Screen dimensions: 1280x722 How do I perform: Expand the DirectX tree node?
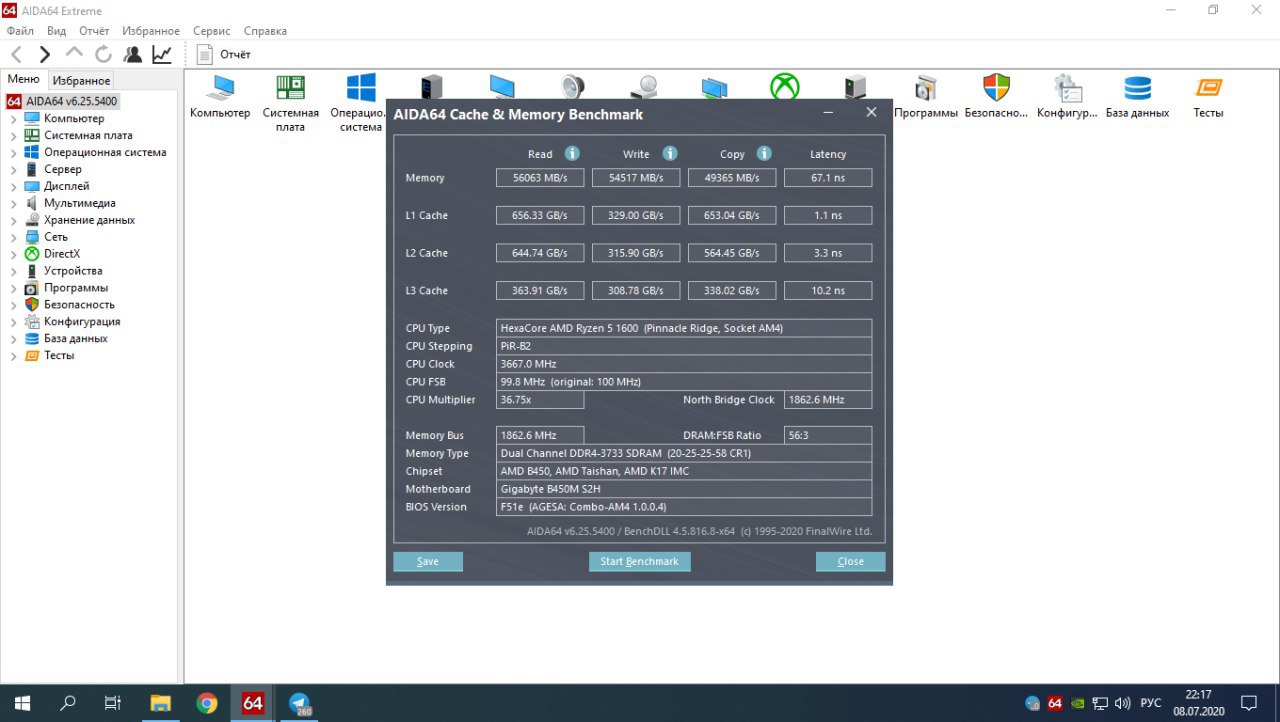[14, 255]
